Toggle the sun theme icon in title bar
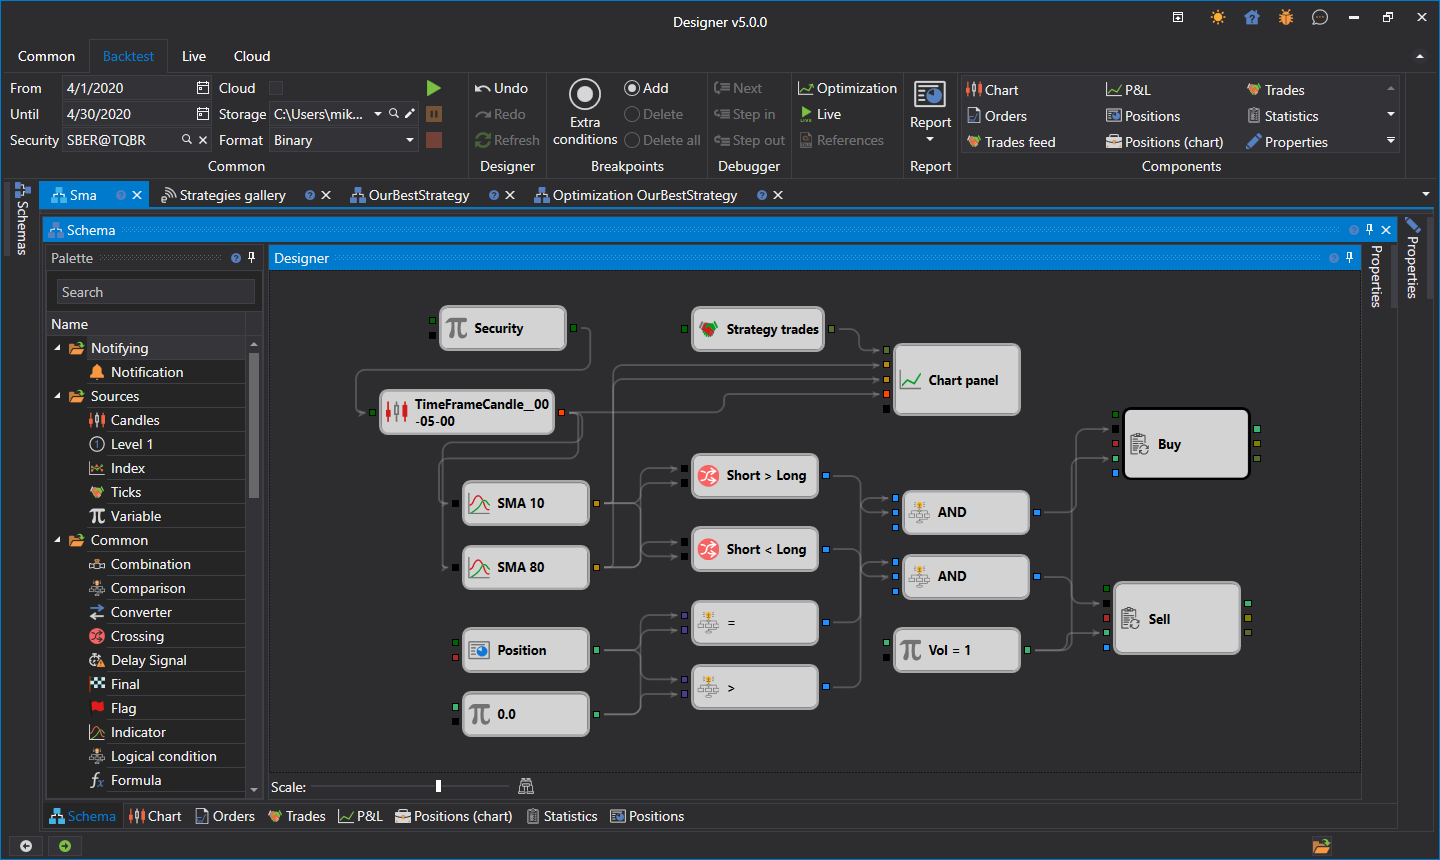Image resolution: width=1440 pixels, height=860 pixels. 1217,18
